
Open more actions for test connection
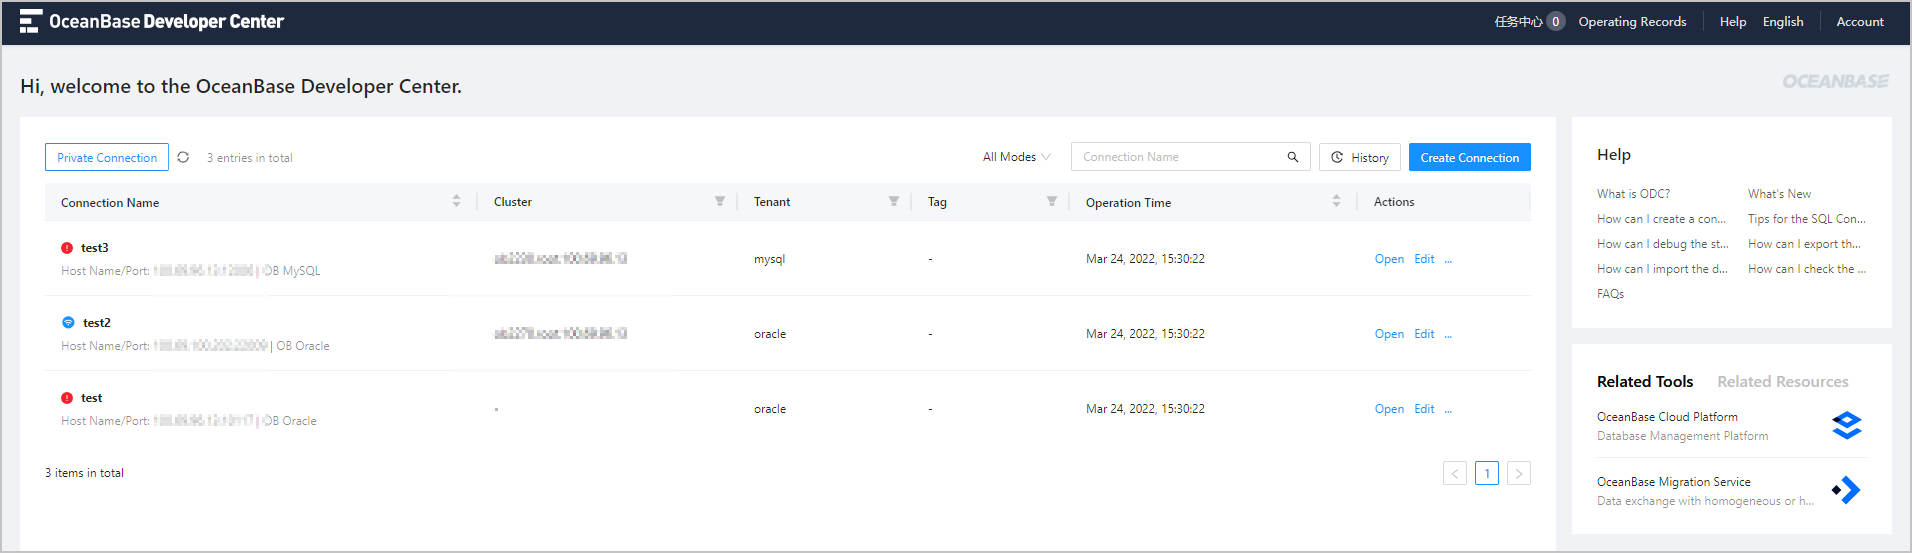[1448, 409]
